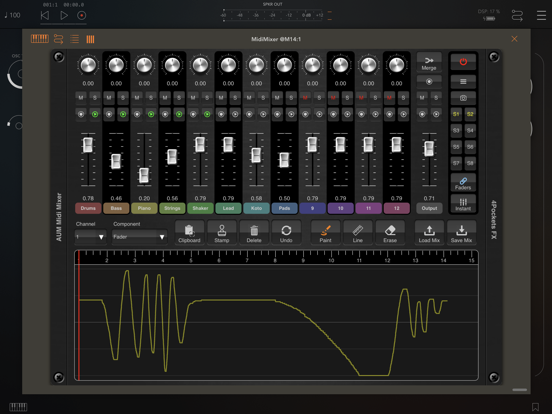The width and height of the screenshot is (552, 414).
Task: Toggle the red power button
Action: [x=463, y=62]
